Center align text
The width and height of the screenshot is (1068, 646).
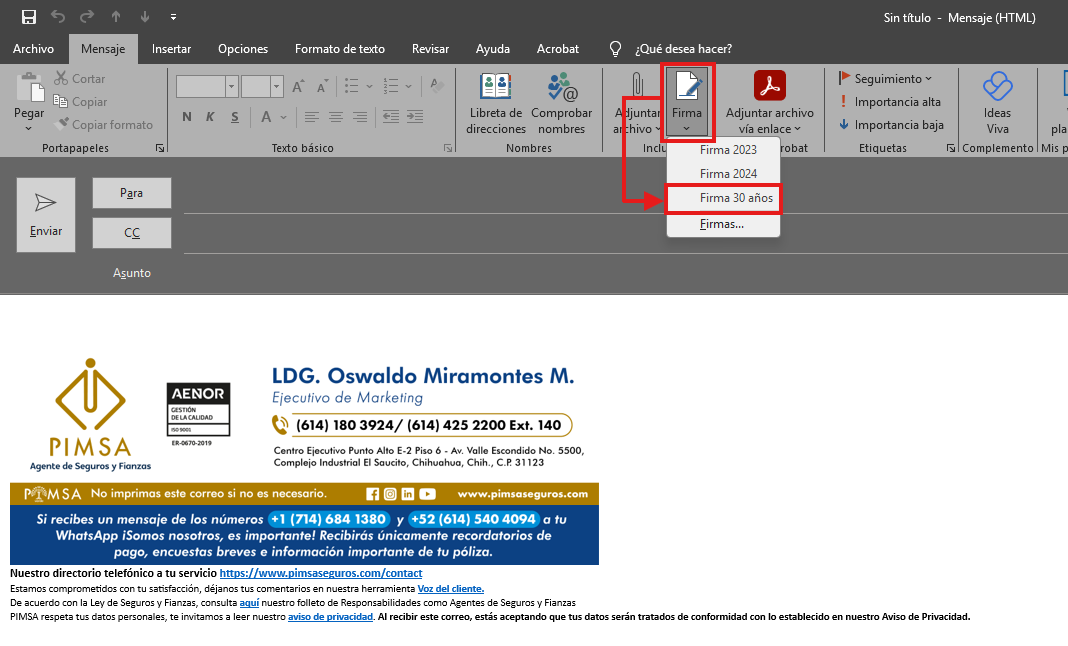point(335,117)
